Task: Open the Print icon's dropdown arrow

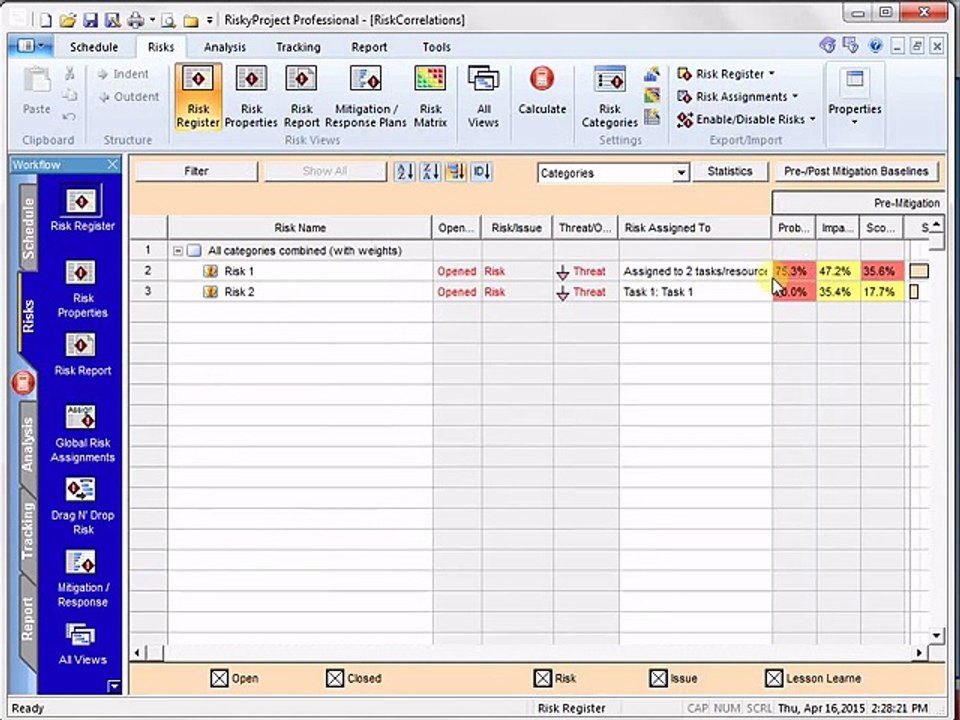Action: tap(152, 21)
